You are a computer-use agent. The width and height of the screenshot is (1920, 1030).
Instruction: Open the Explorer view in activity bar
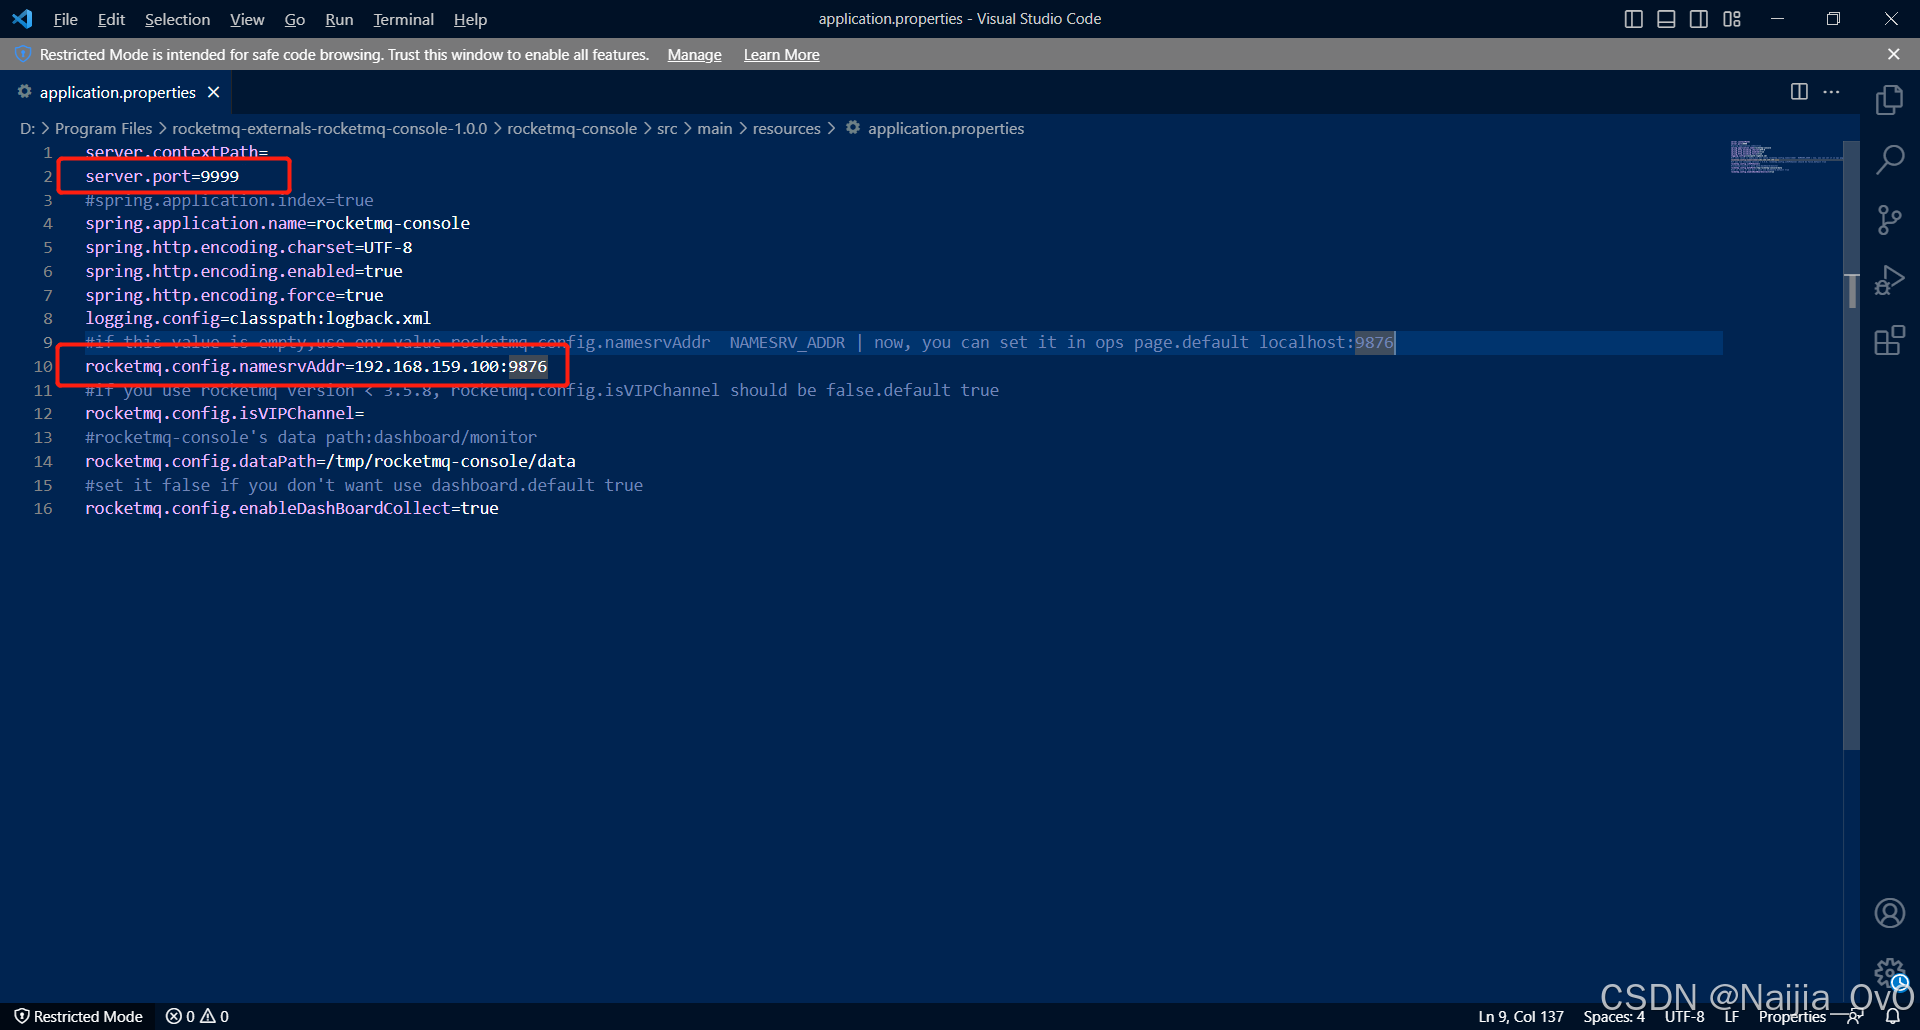[1889, 100]
